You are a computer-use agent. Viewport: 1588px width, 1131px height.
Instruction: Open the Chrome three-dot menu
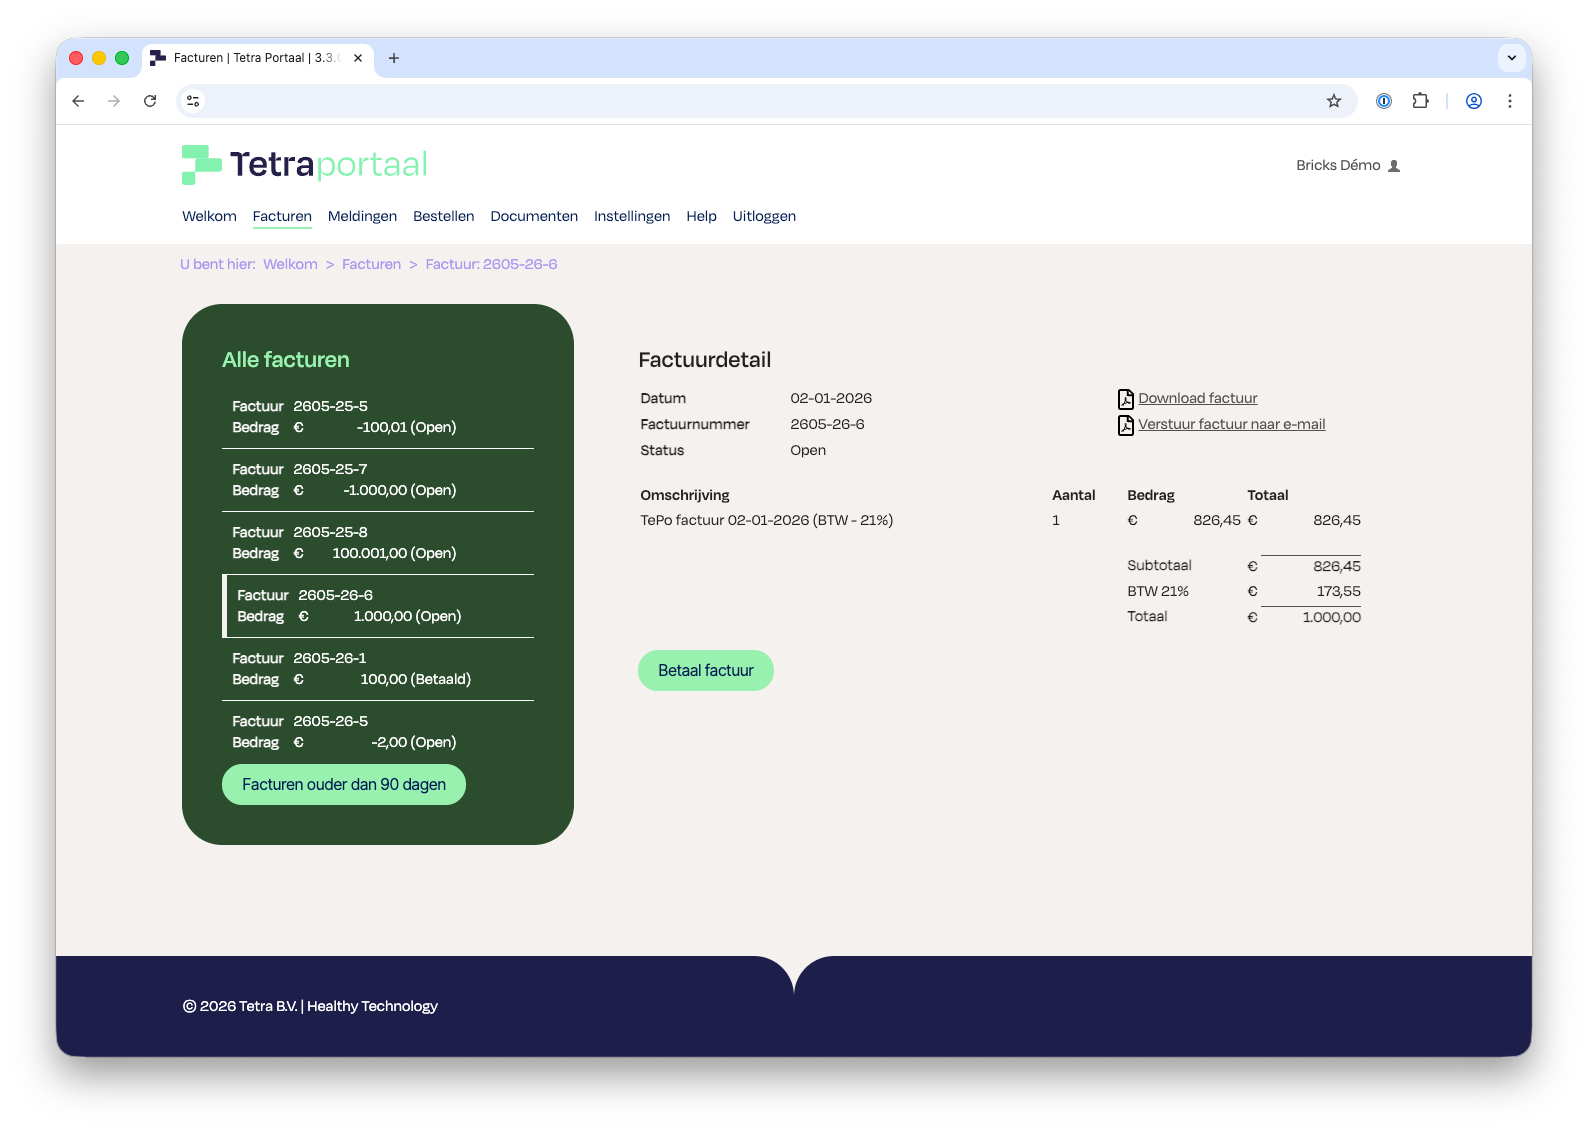tap(1509, 101)
